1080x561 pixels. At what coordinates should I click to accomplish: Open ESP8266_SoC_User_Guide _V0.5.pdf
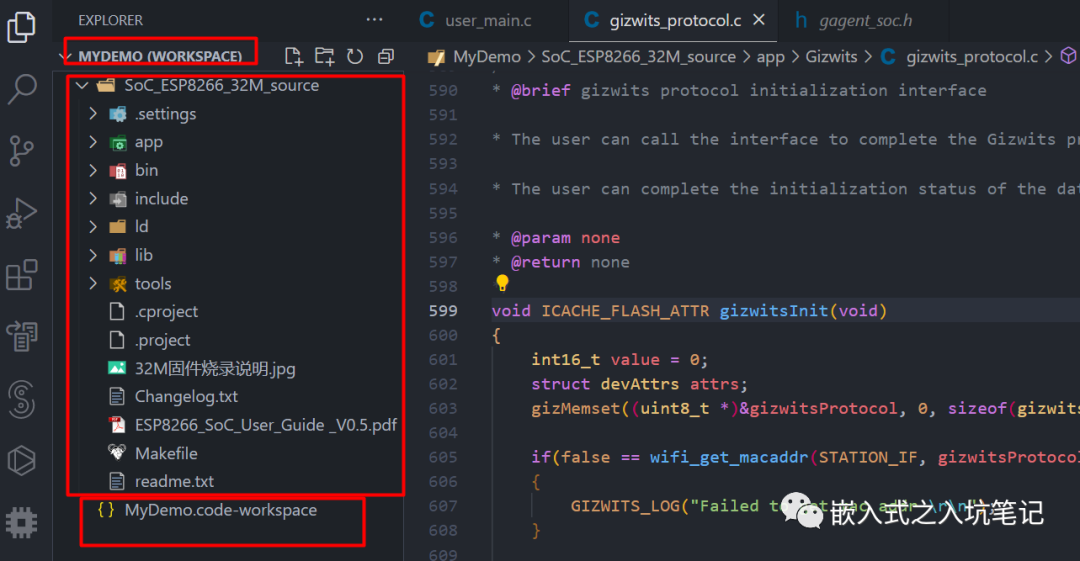[265, 425]
